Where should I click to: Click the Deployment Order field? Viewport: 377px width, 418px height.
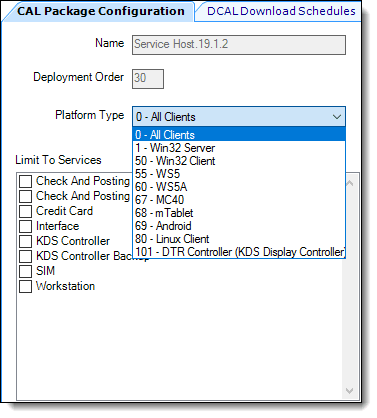148,79
